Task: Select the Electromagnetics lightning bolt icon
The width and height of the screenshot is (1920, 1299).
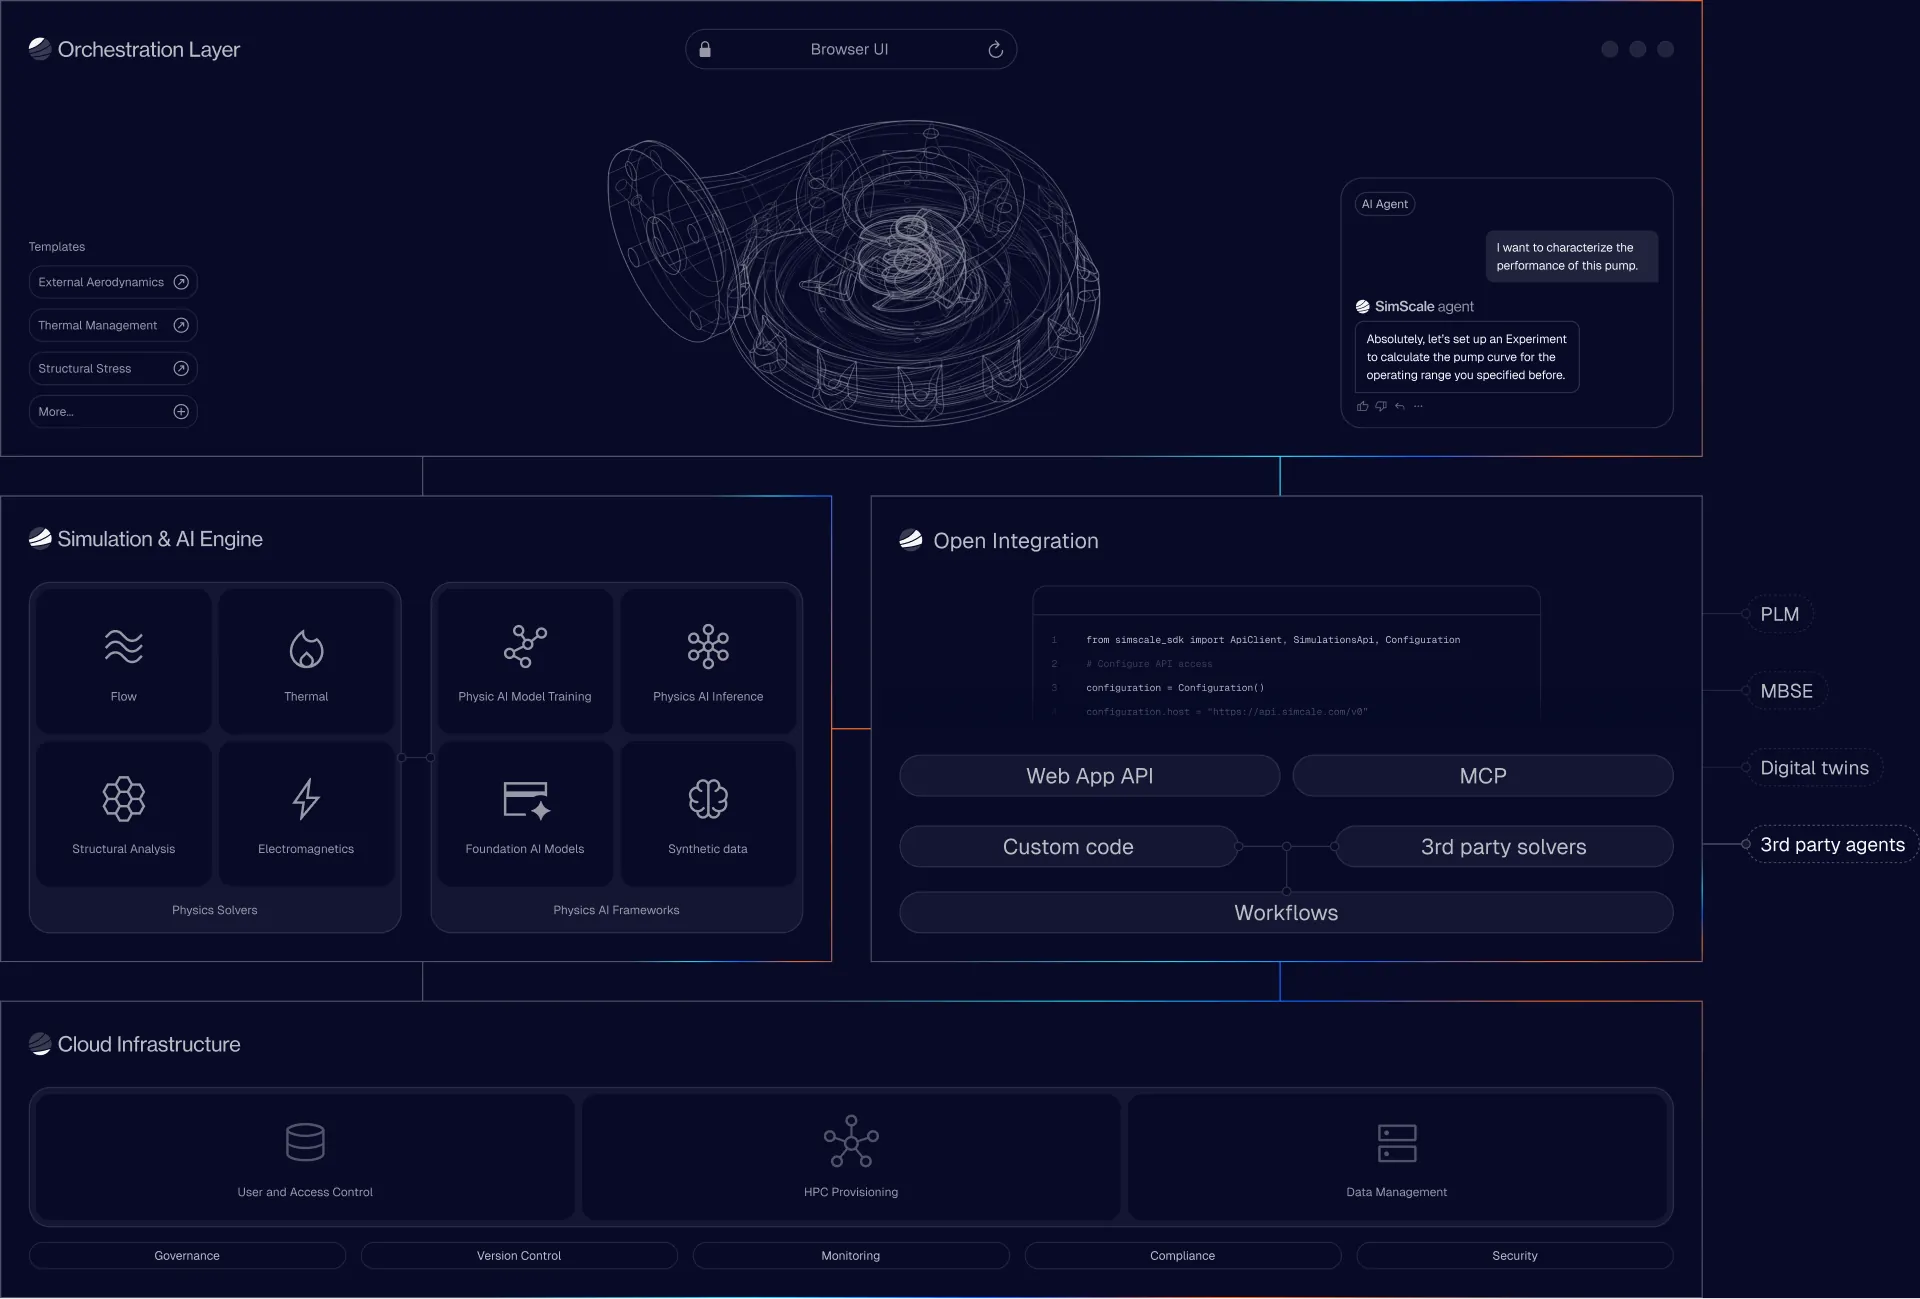Action: coord(306,799)
